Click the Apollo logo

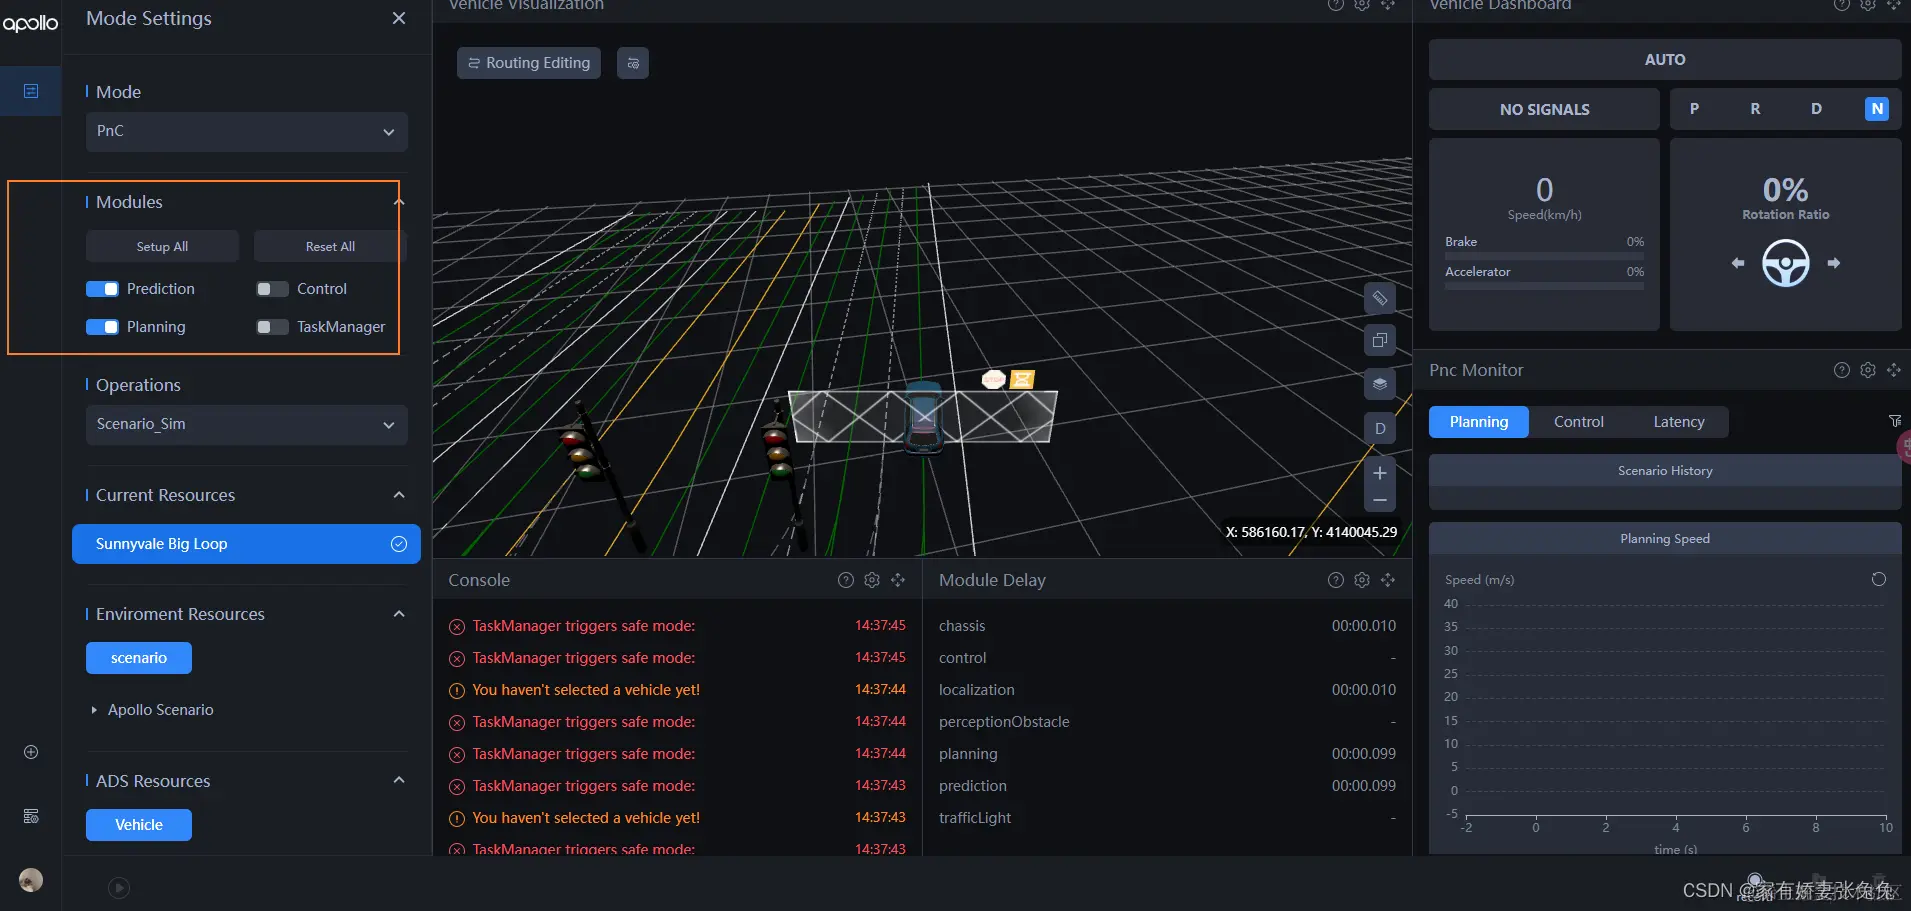(30, 22)
